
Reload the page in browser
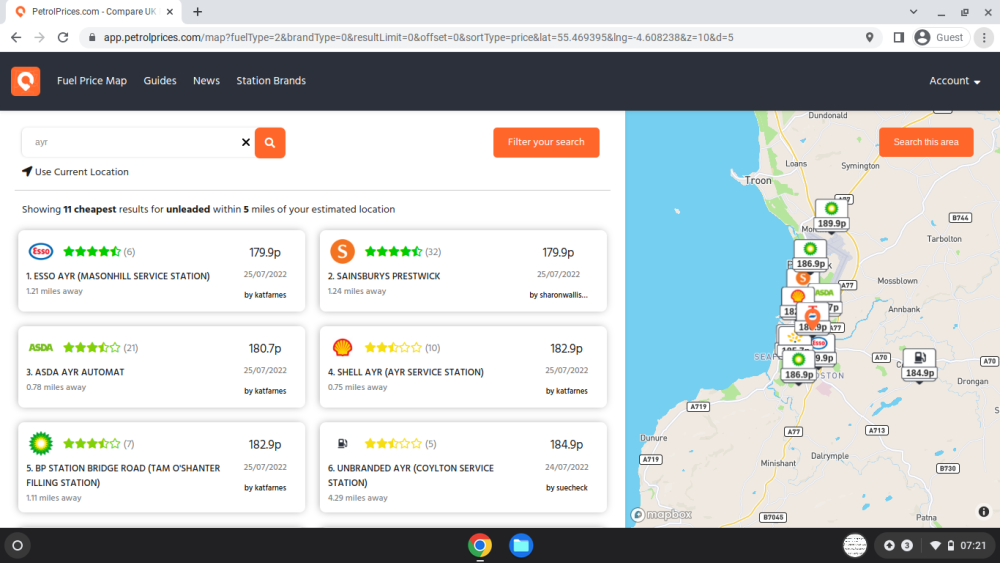coord(62,38)
